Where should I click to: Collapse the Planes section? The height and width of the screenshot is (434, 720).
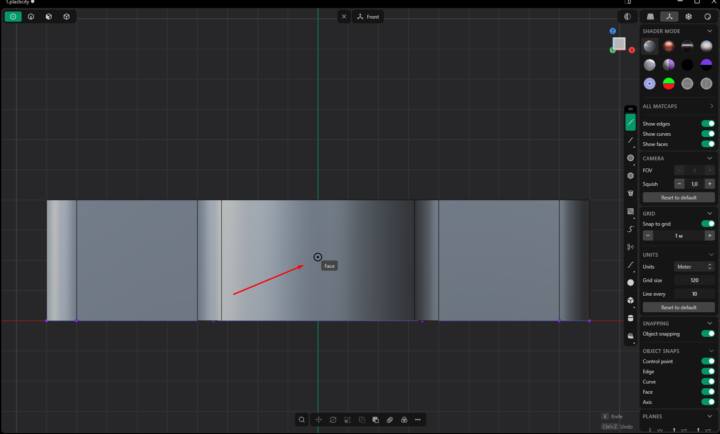[x=710, y=417]
